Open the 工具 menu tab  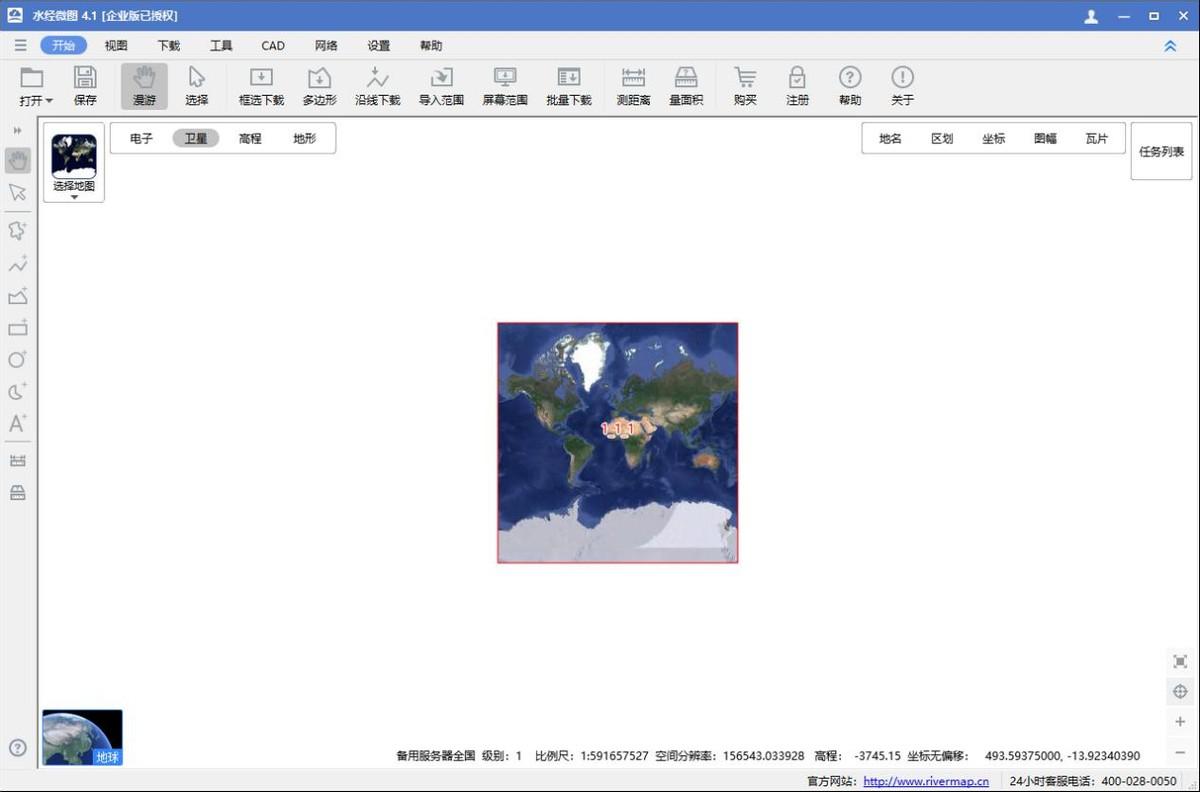221,46
